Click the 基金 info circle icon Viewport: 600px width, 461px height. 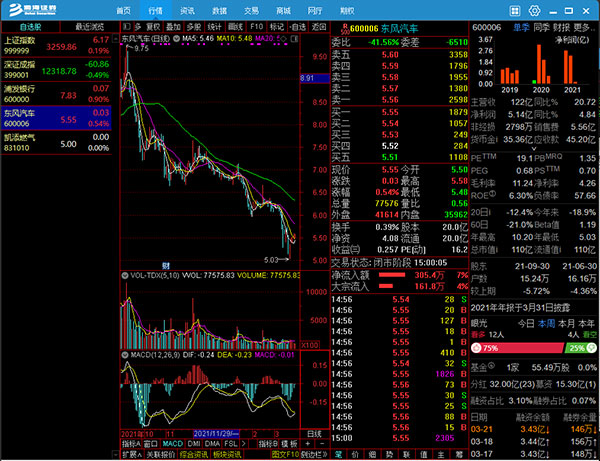pos(491,365)
